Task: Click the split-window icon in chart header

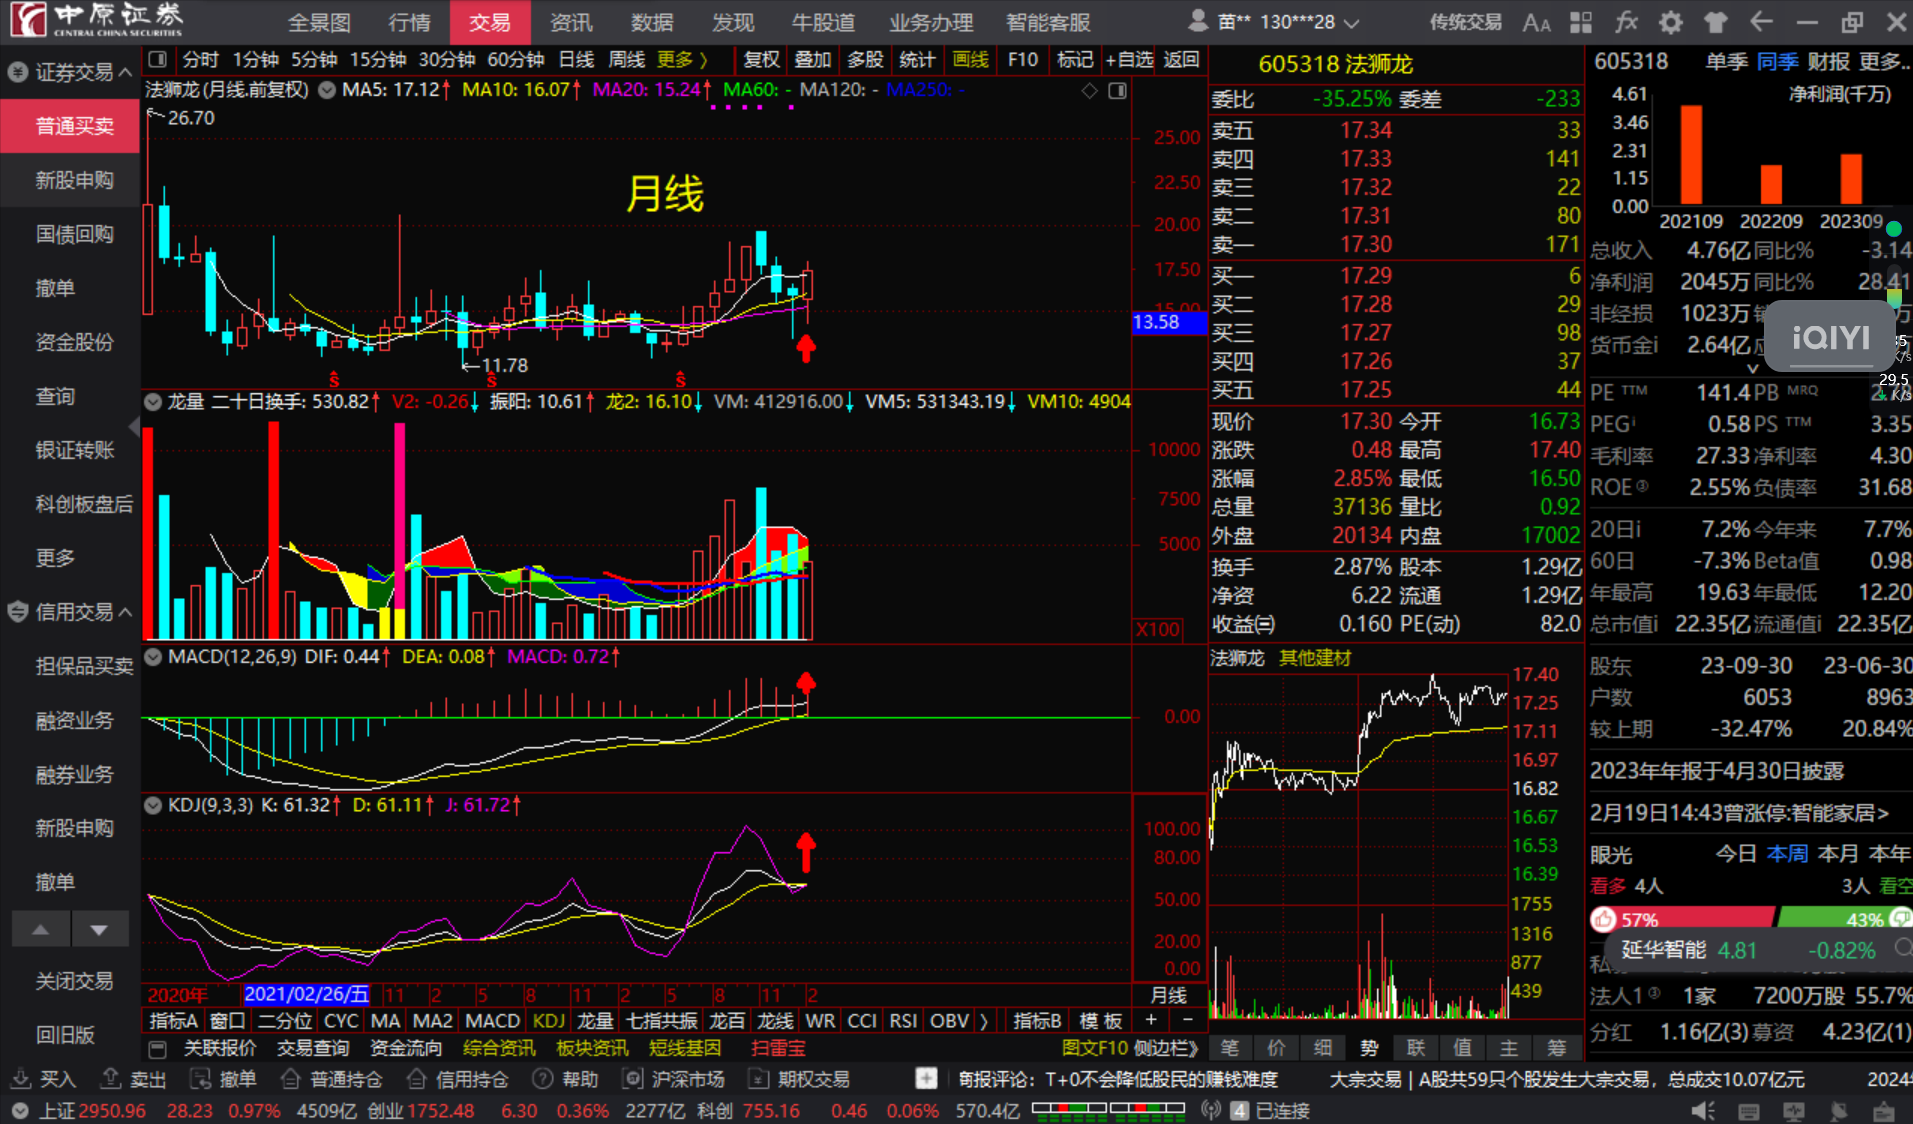Action: coord(1118,91)
